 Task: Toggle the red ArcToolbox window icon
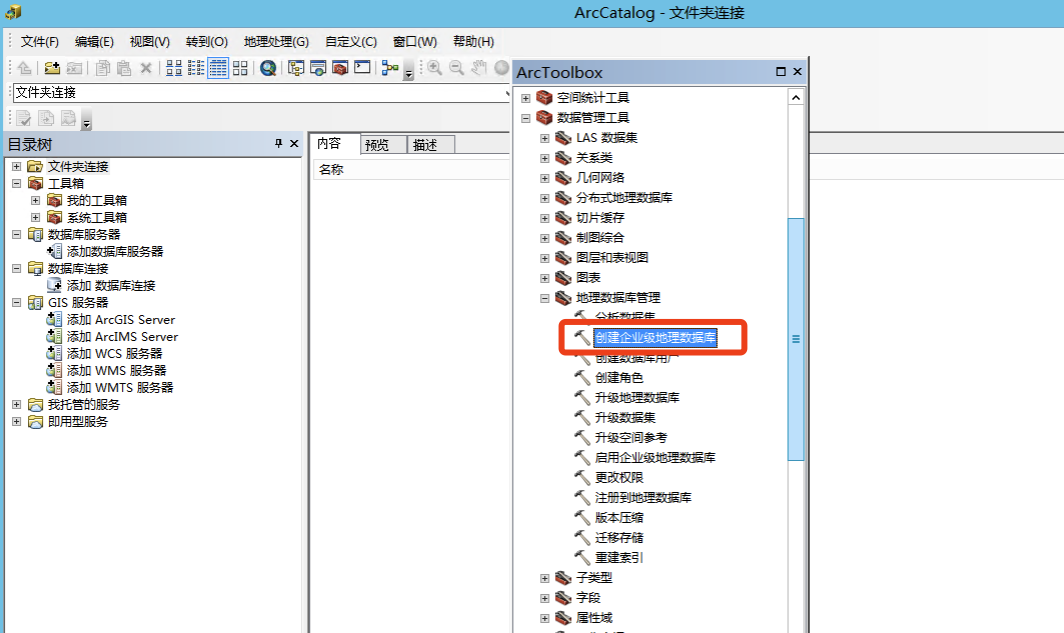(340, 68)
